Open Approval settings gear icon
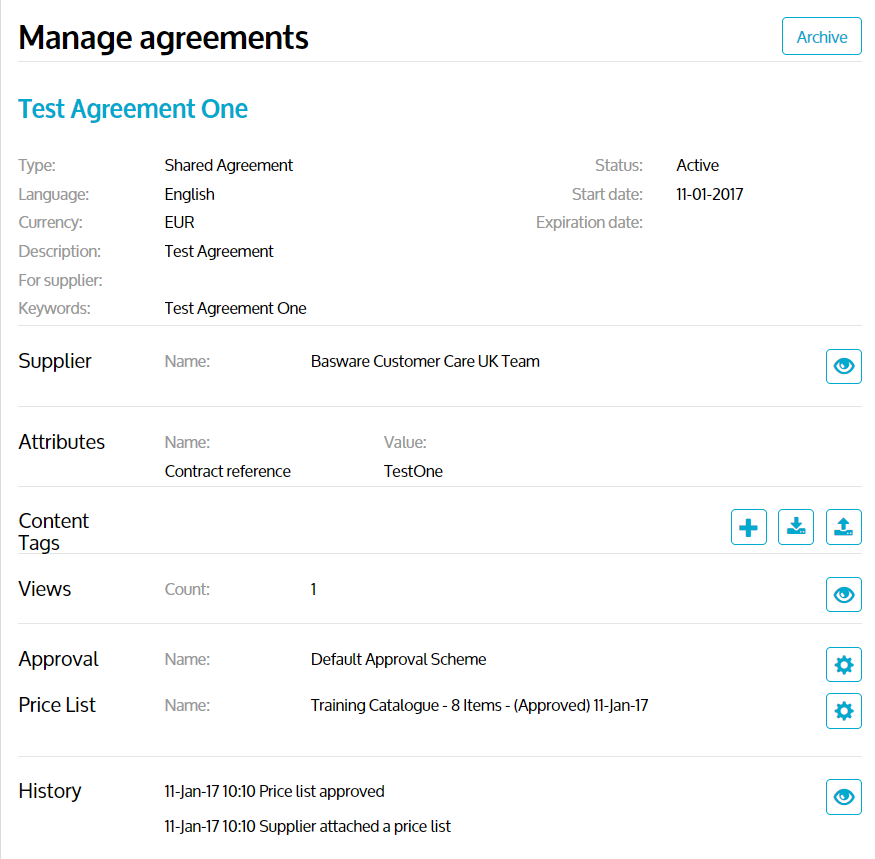Image resolution: width=875 pixels, height=859 pixels. pos(843,665)
